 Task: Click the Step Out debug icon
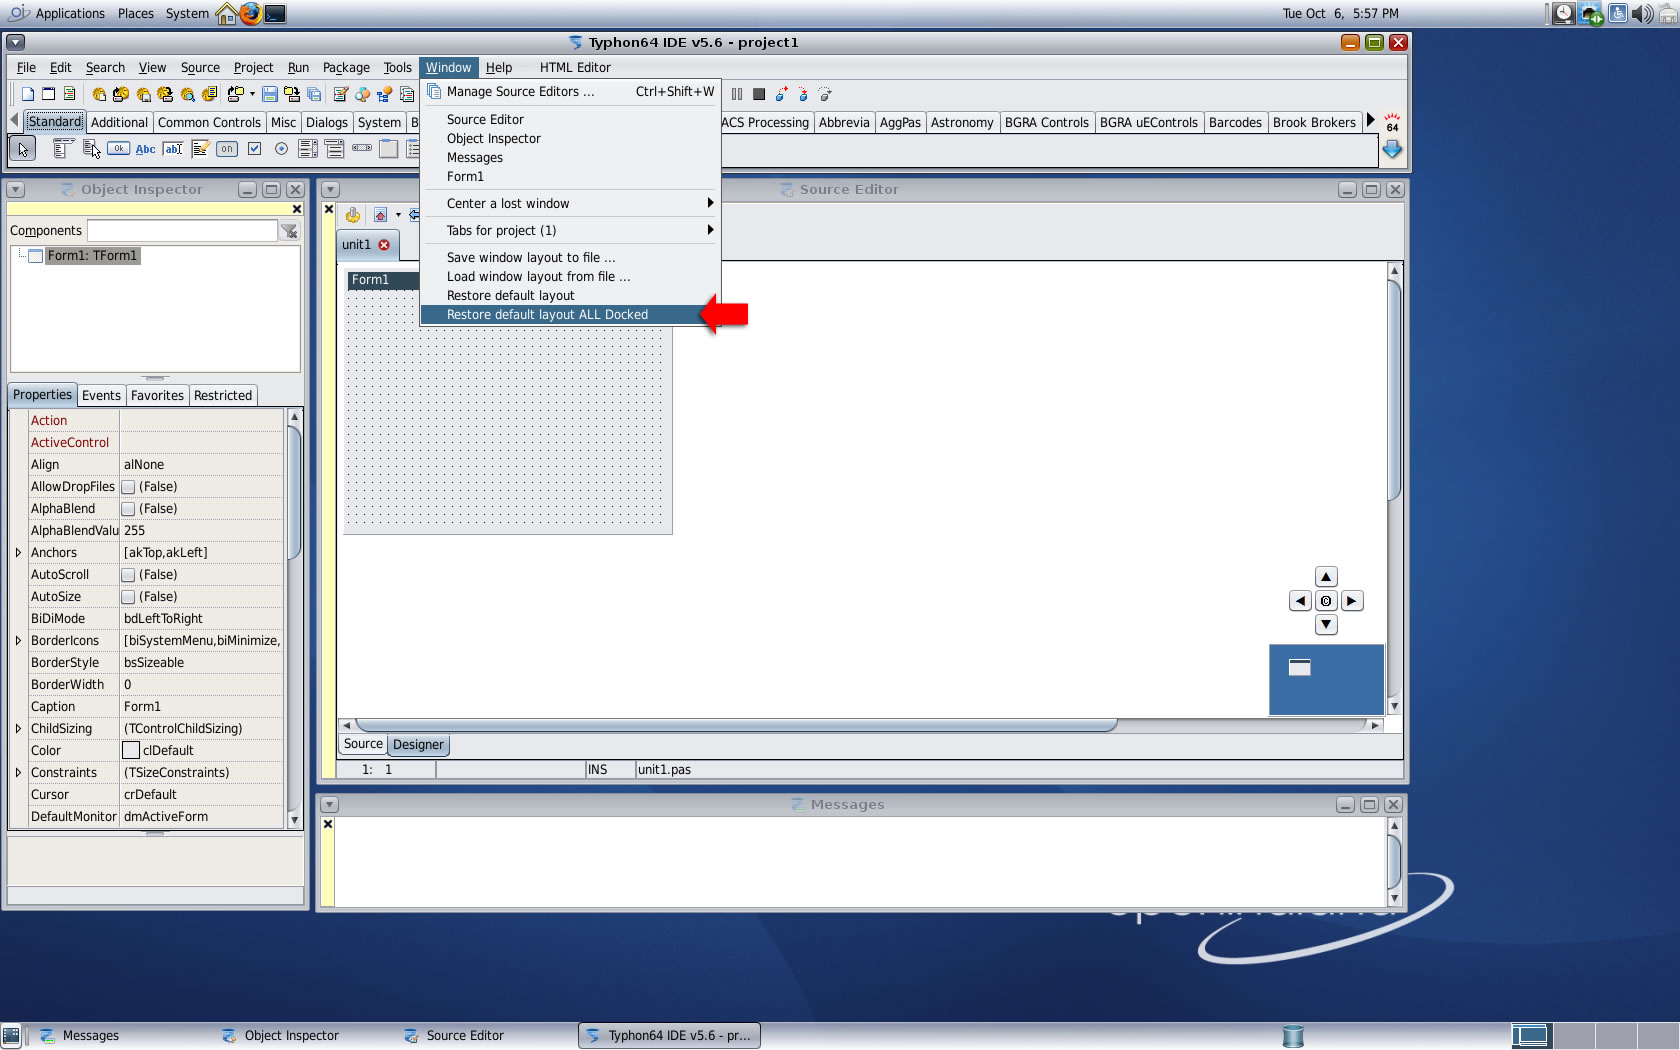[825, 94]
